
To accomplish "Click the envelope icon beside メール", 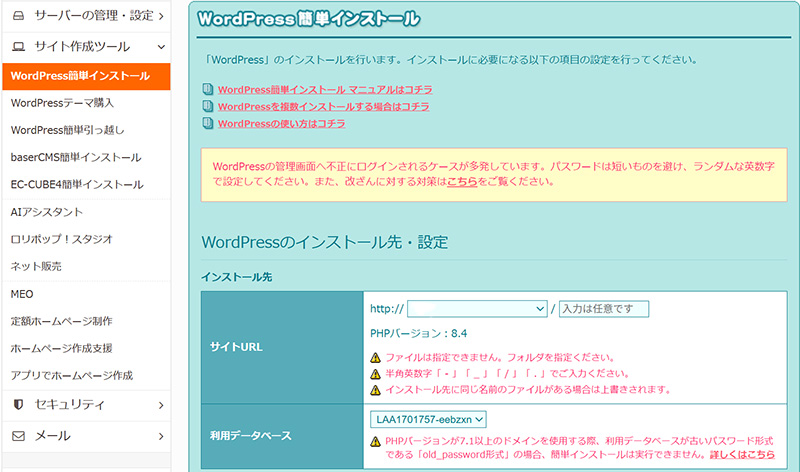I will (19, 436).
